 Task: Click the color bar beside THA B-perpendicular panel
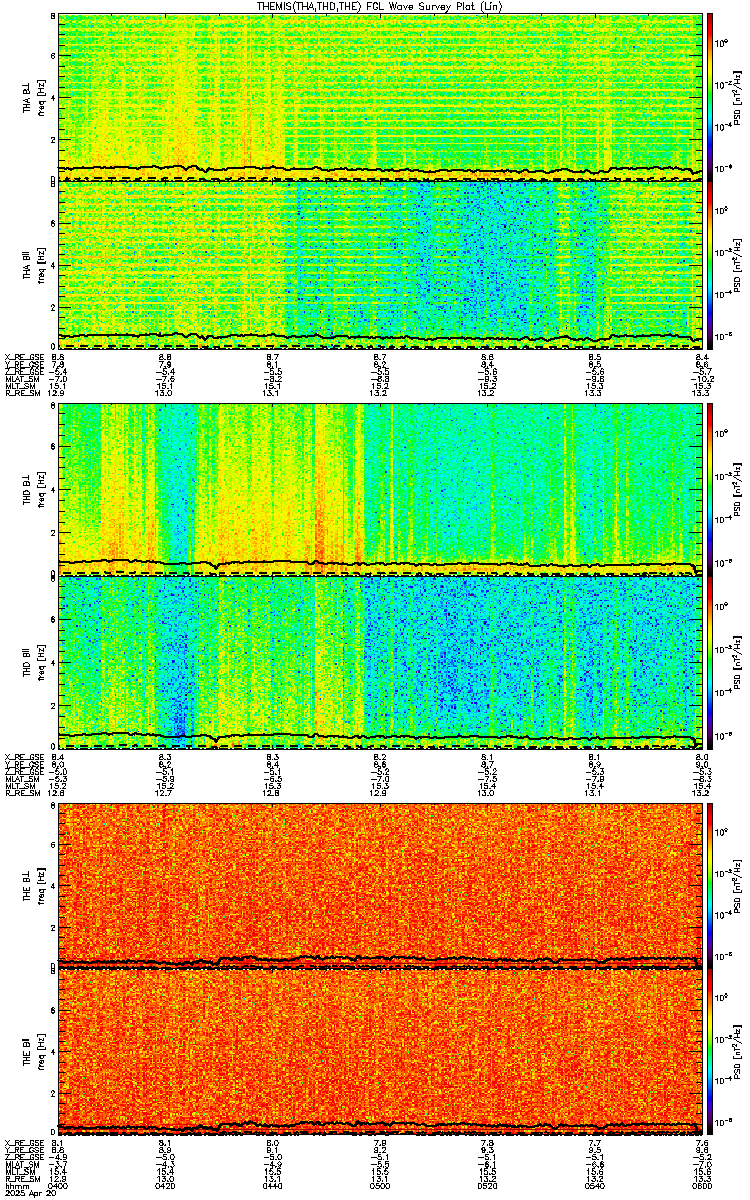tap(710, 95)
